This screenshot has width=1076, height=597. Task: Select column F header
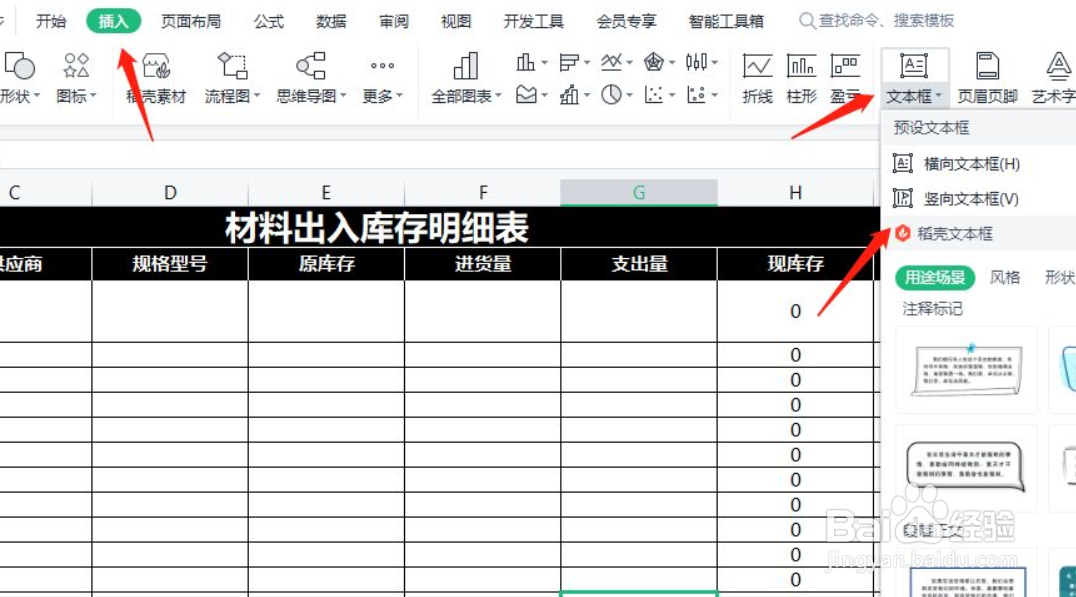coord(482,193)
